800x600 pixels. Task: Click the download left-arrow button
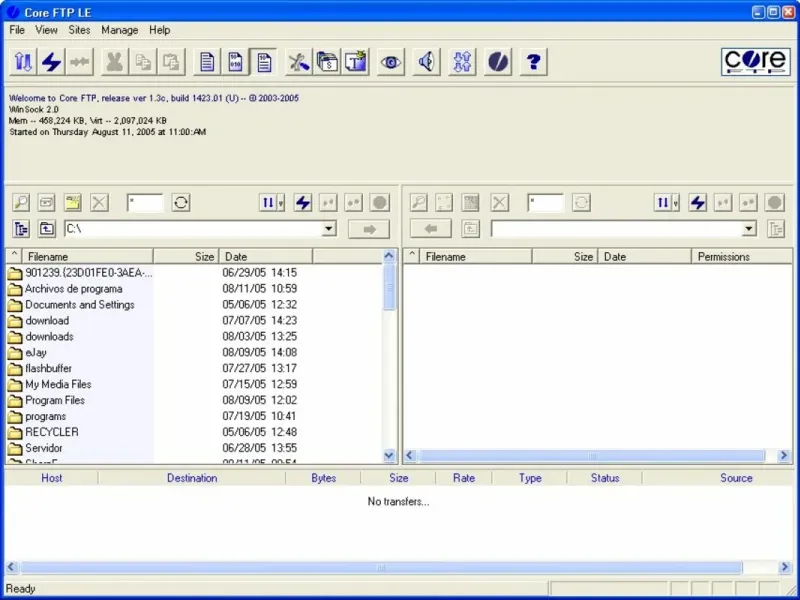pos(431,229)
